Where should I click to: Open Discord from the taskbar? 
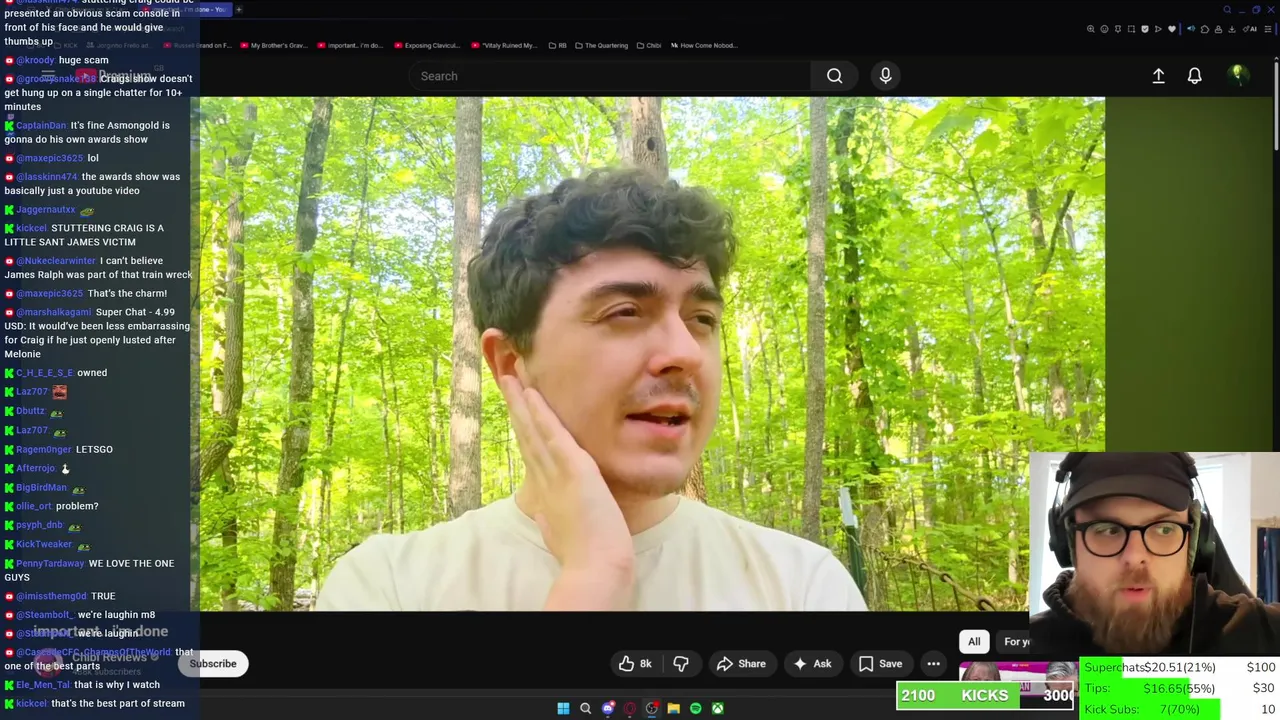[608, 709]
